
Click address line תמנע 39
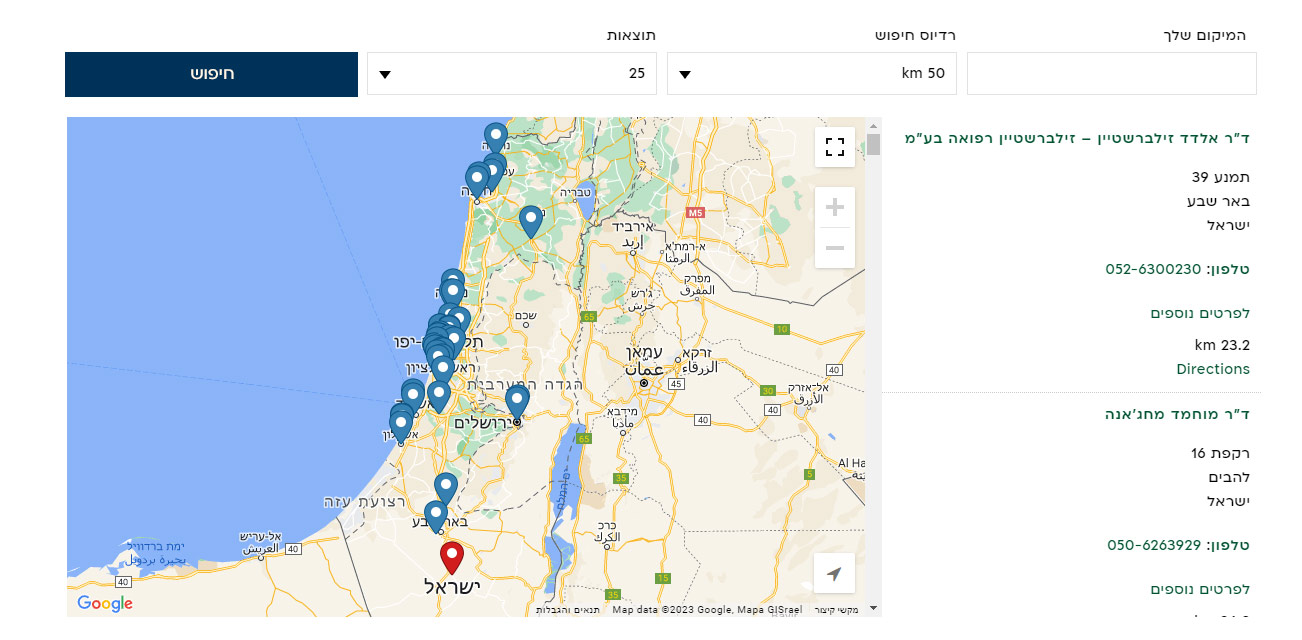(1221, 178)
